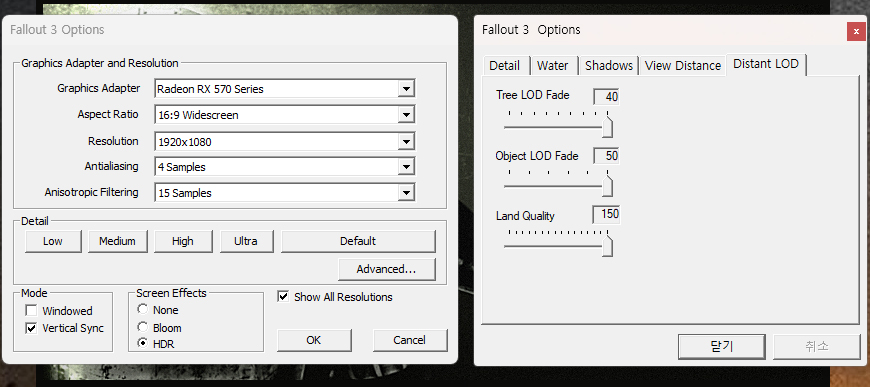Reset detail with Default button
This screenshot has width=870, height=387.
358,241
